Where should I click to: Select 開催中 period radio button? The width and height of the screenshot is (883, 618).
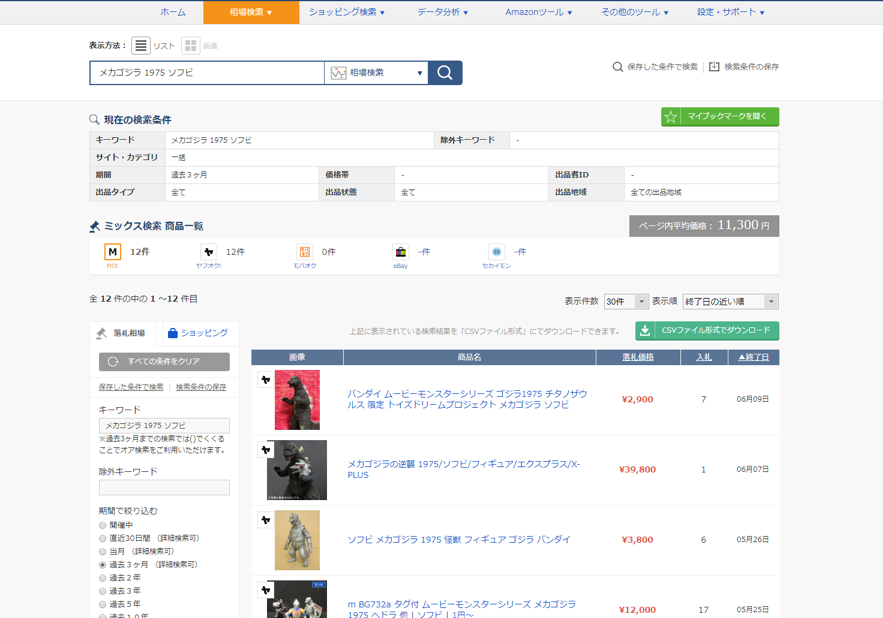pyautogui.click(x=102, y=525)
